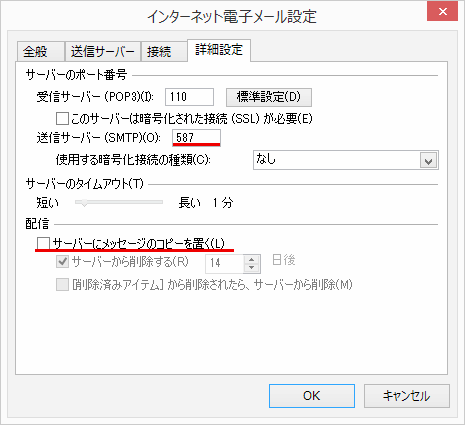This screenshot has width=465, height=425.
Task: Click the SMTP port field showing 587
Action: (x=196, y=137)
